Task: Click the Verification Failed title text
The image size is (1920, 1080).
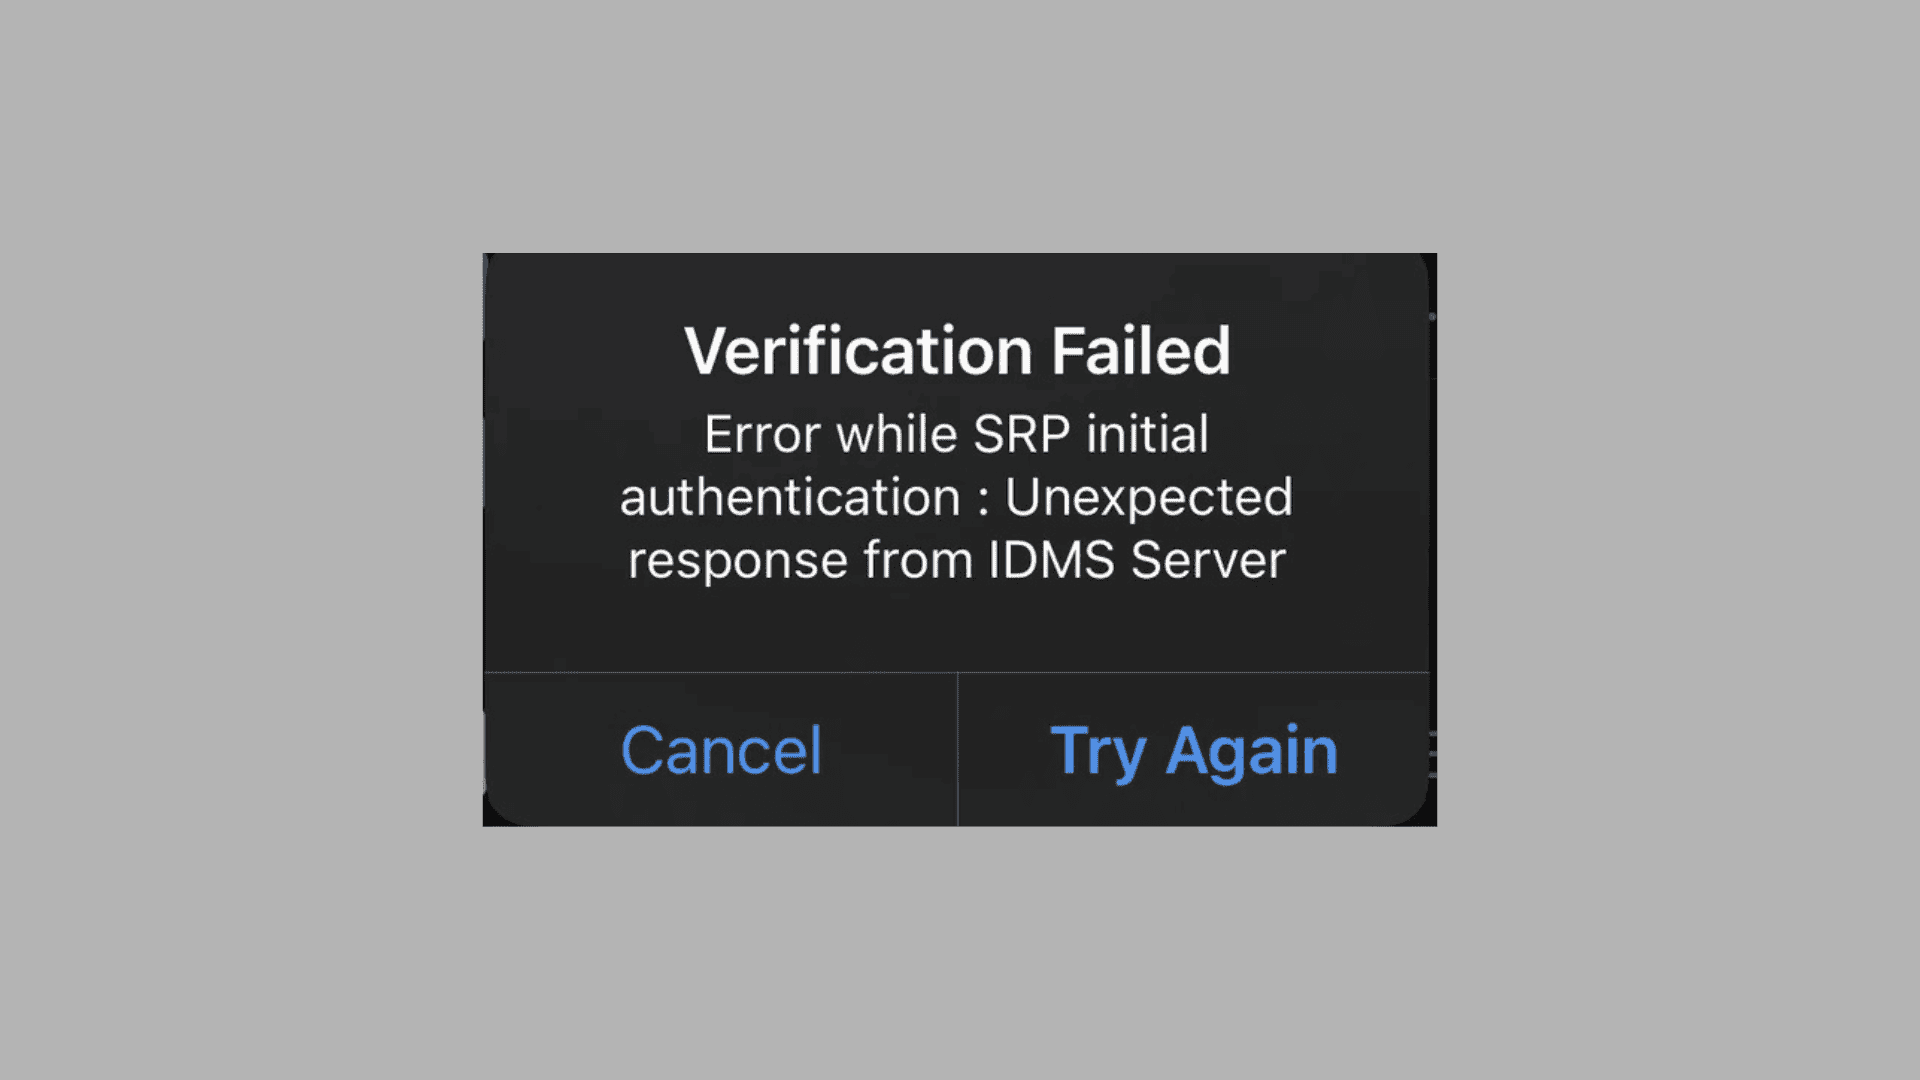Action: pos(957,351)
